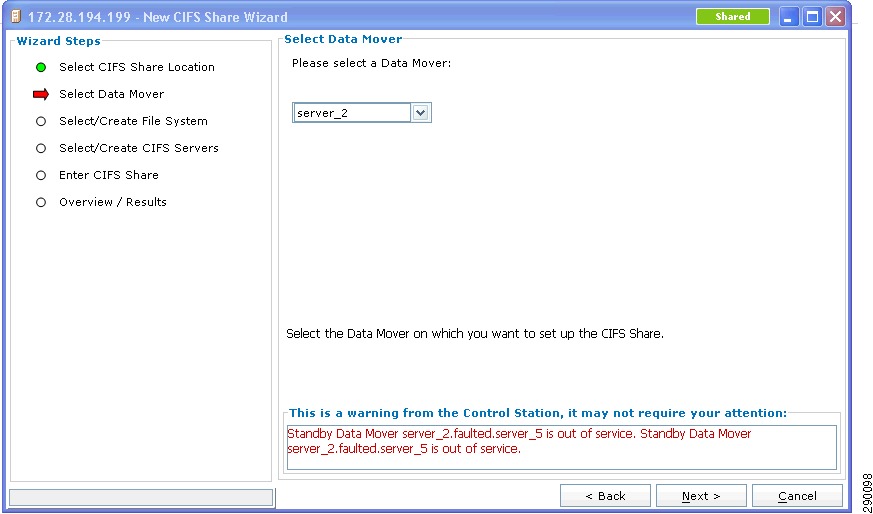Click the circle next to Select/Create File System
873x514 pixels.
[x=41, y=121]
